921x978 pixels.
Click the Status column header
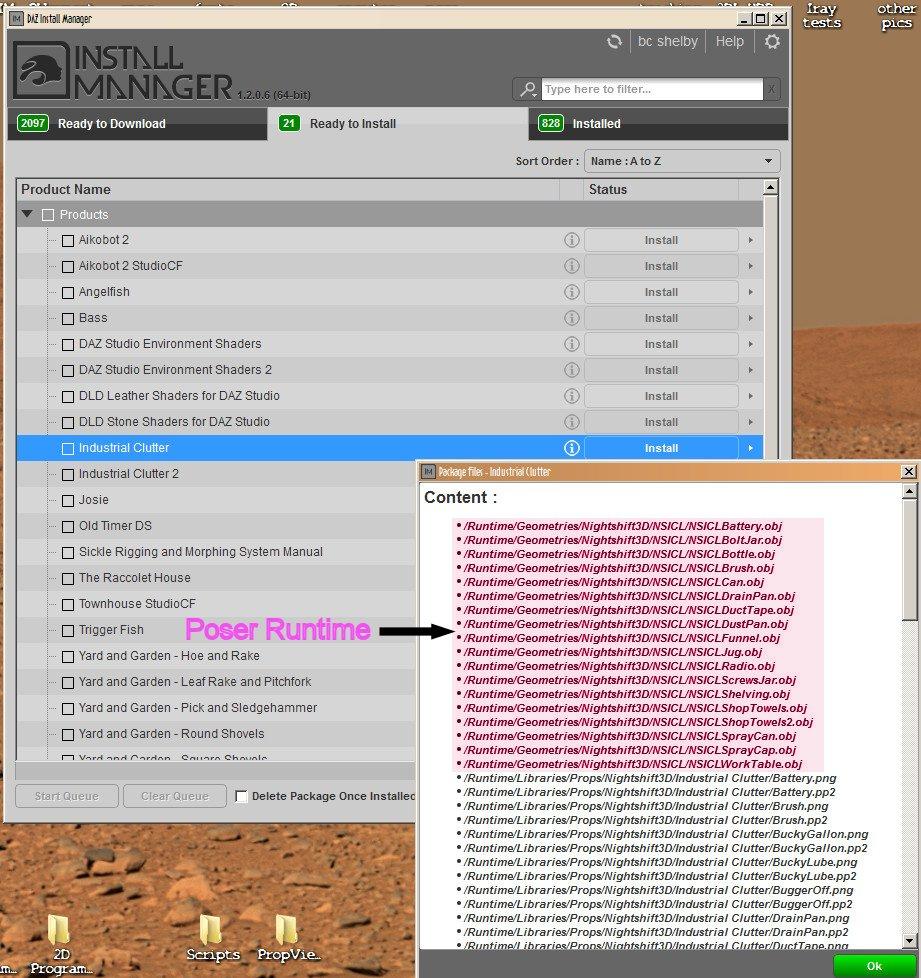point(661,190)
